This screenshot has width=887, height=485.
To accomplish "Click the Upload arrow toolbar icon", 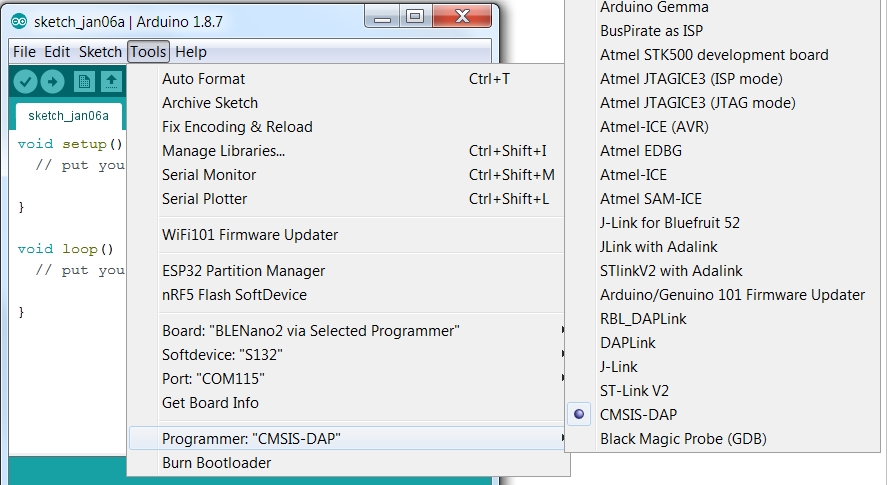I will click(53, 82).
